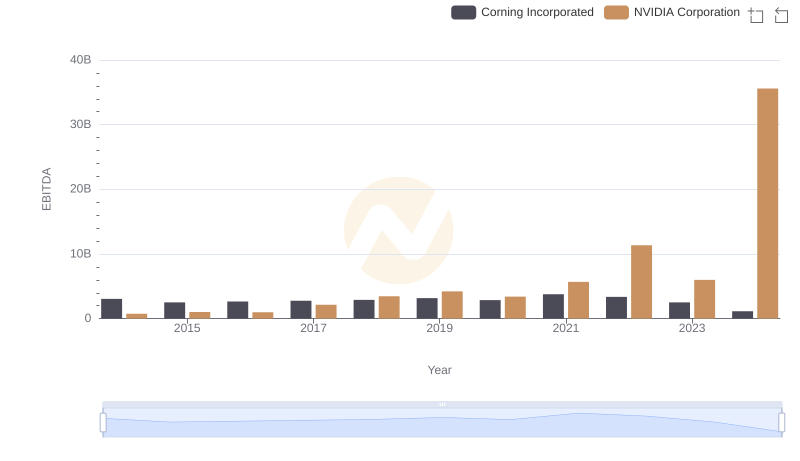The width and height of the screenshot is (800, 461).
Task: Toggle NVIDIA Corporation legend series
Action: [672, 12]
